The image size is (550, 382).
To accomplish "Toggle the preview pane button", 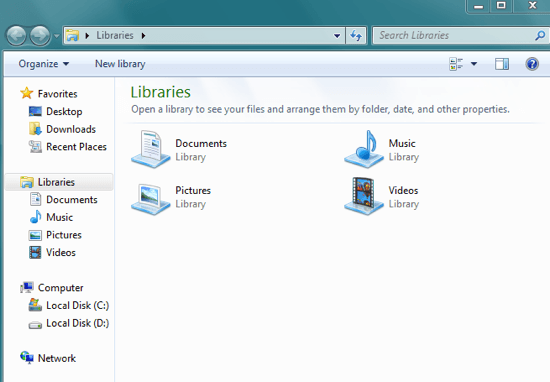I will [x=502, y=64].
